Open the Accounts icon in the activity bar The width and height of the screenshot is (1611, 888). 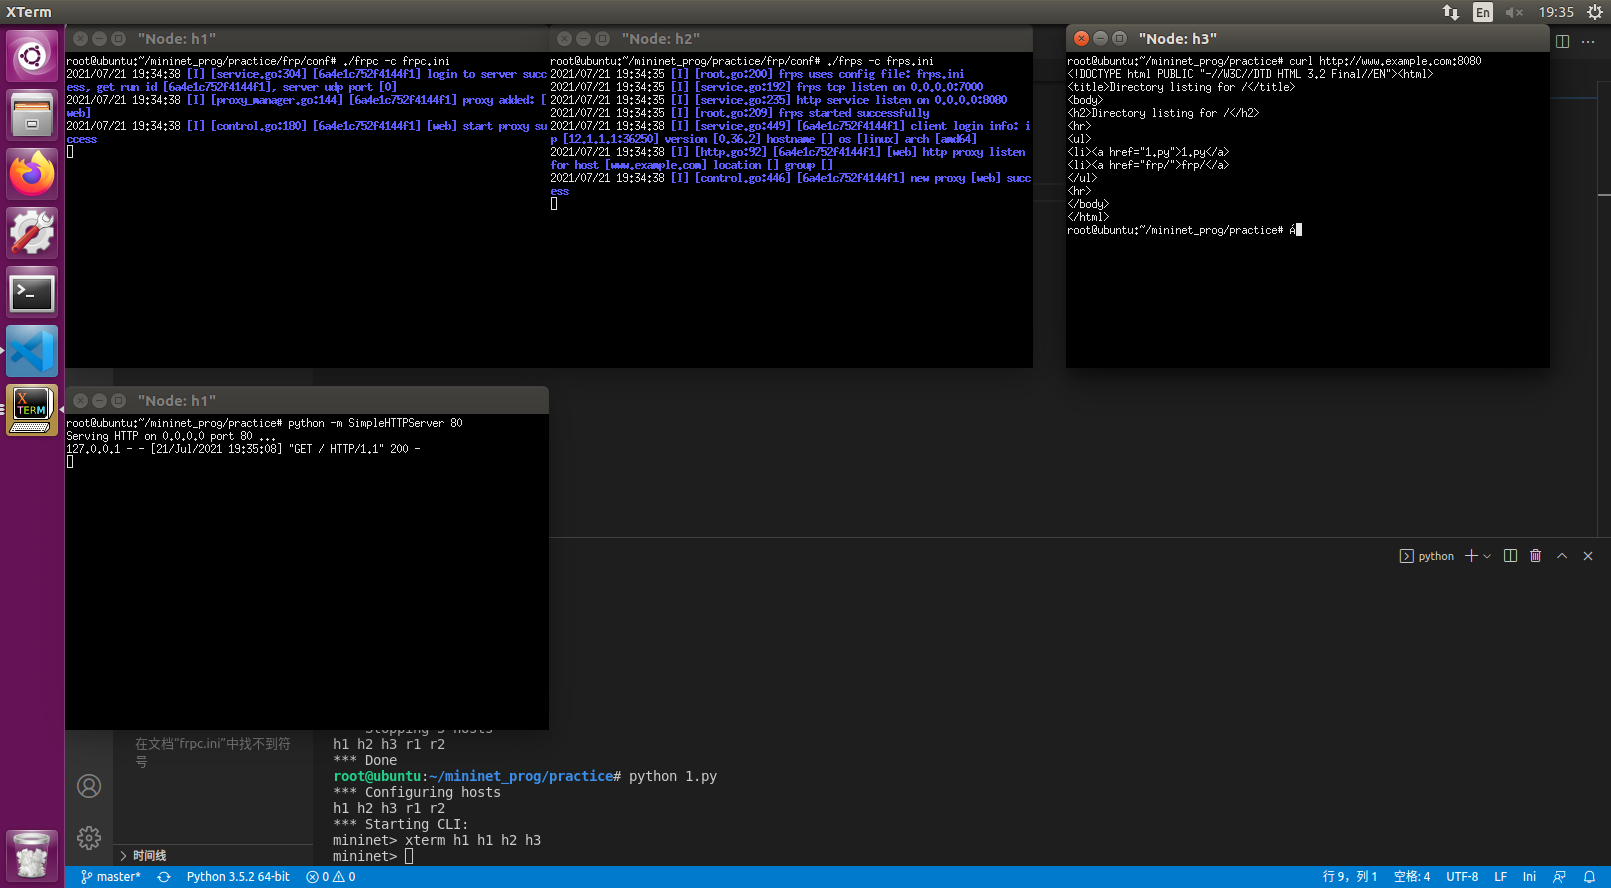pyautogui.click(x=89, y=786)
